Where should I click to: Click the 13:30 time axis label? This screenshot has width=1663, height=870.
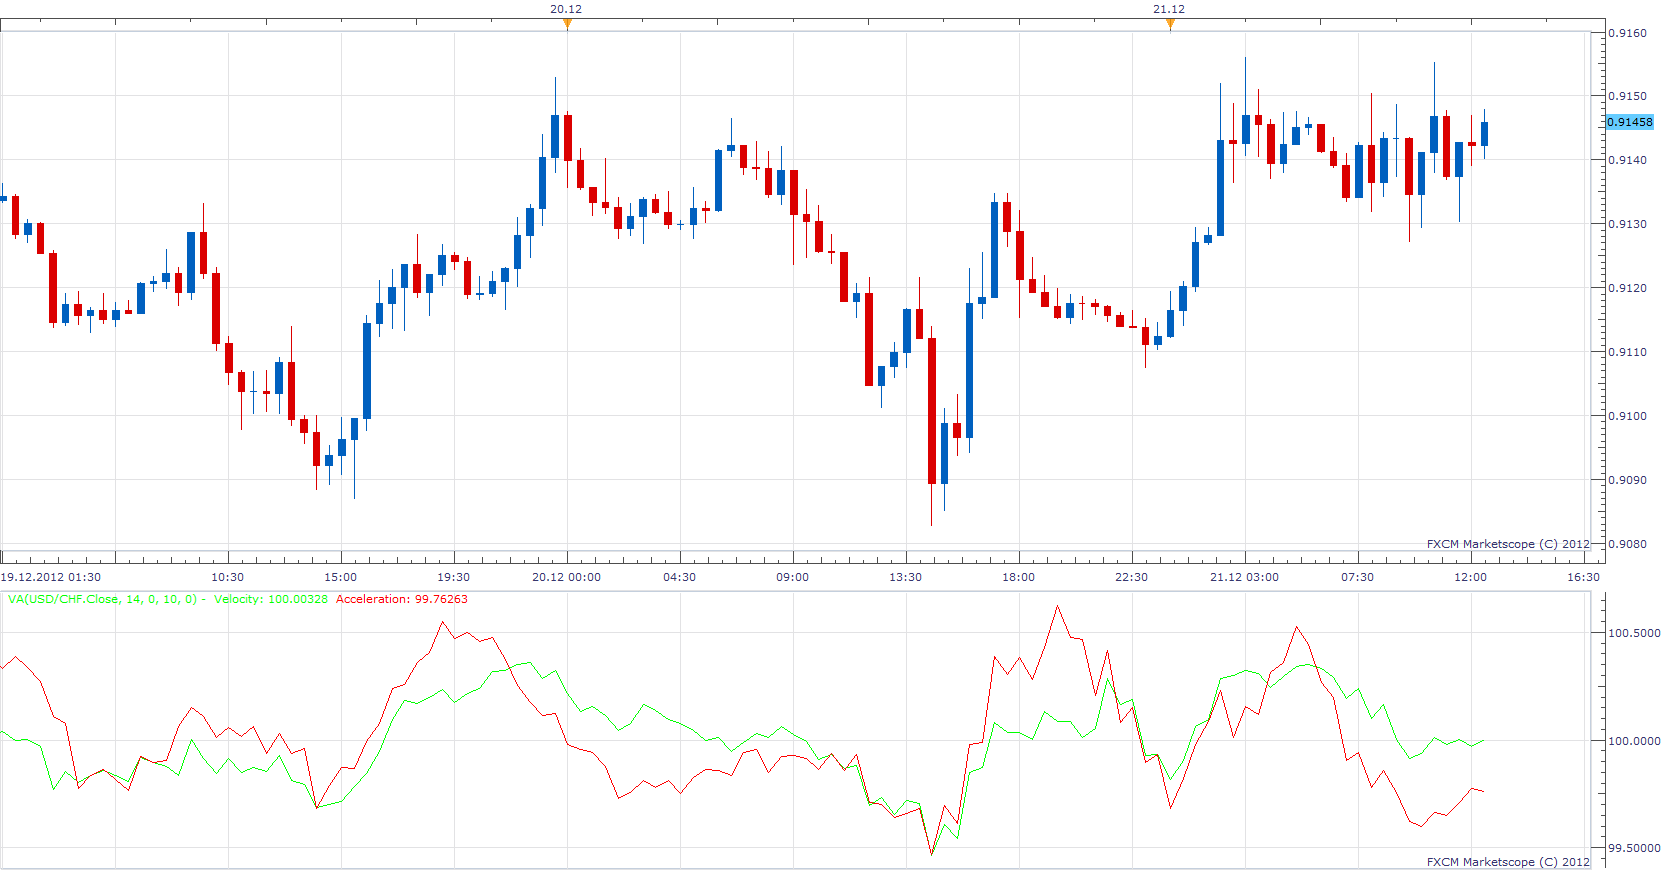pyautogui.click(x=906, y=577)
